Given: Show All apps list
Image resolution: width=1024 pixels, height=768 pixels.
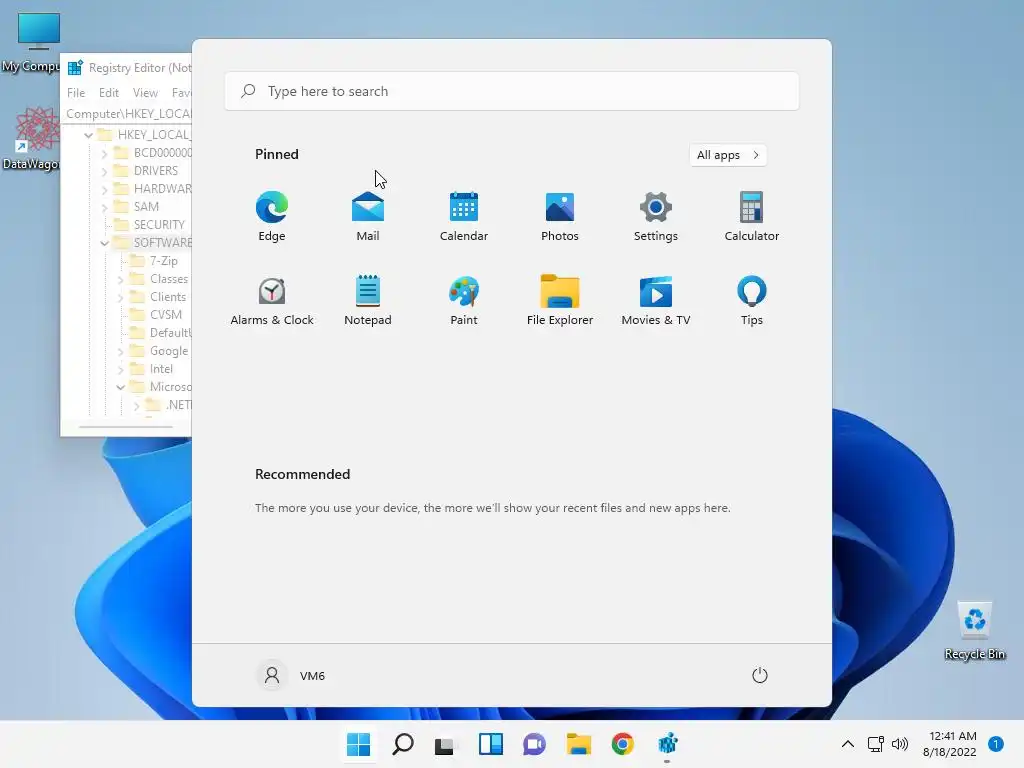Looking at the screenshot, I should pyautogui.click(x=728, y=155).
